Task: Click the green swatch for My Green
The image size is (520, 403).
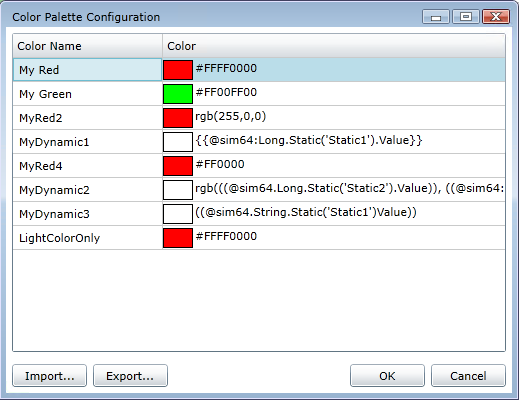Action: (178, 94)
